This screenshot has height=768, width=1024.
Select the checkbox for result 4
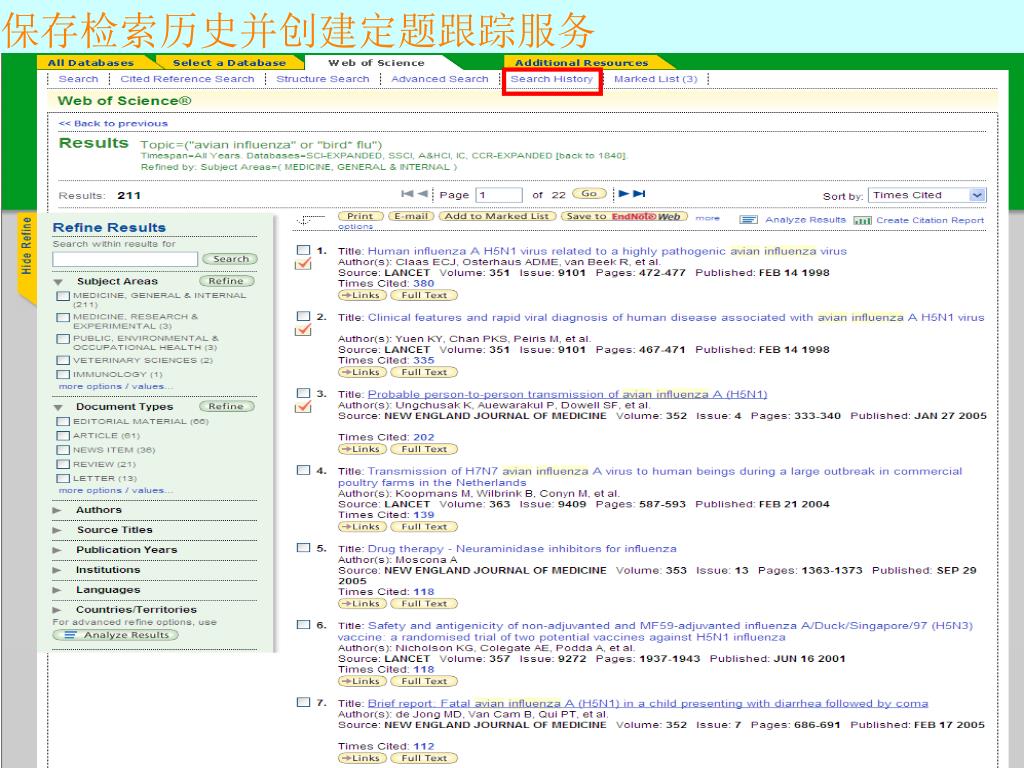(x=303, y=471)
